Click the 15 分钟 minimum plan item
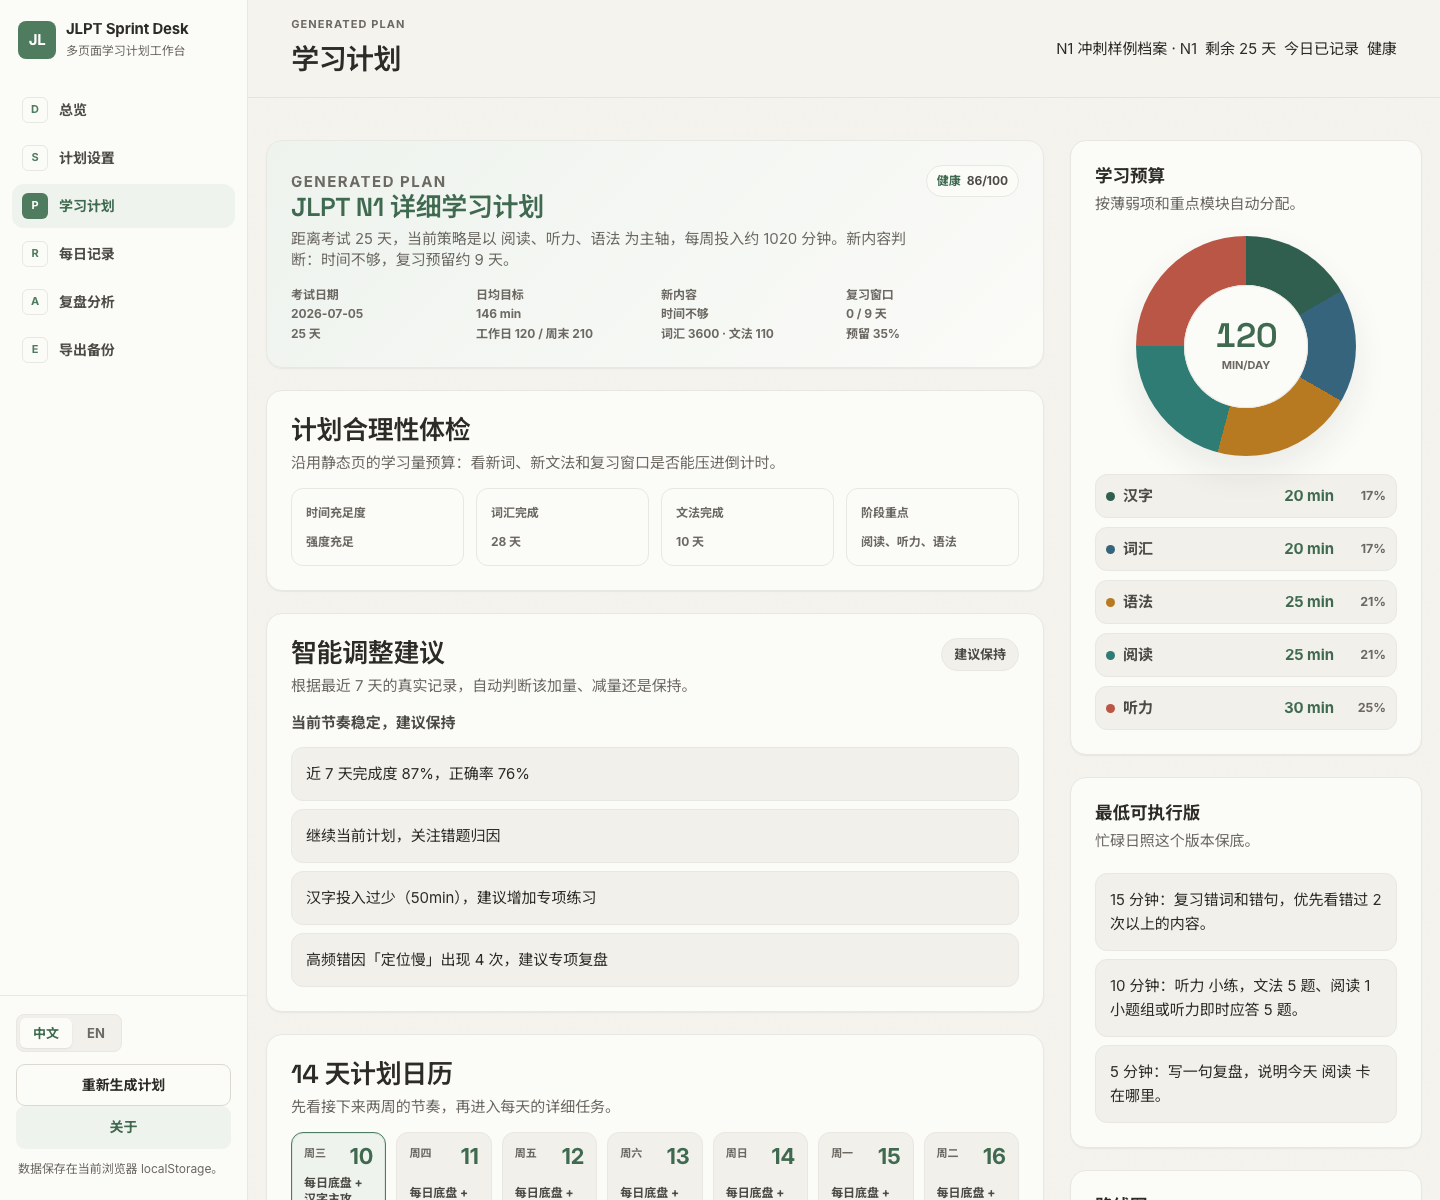The width and height of the screenshot is (1440, 1200). [x=1246, y=912]
